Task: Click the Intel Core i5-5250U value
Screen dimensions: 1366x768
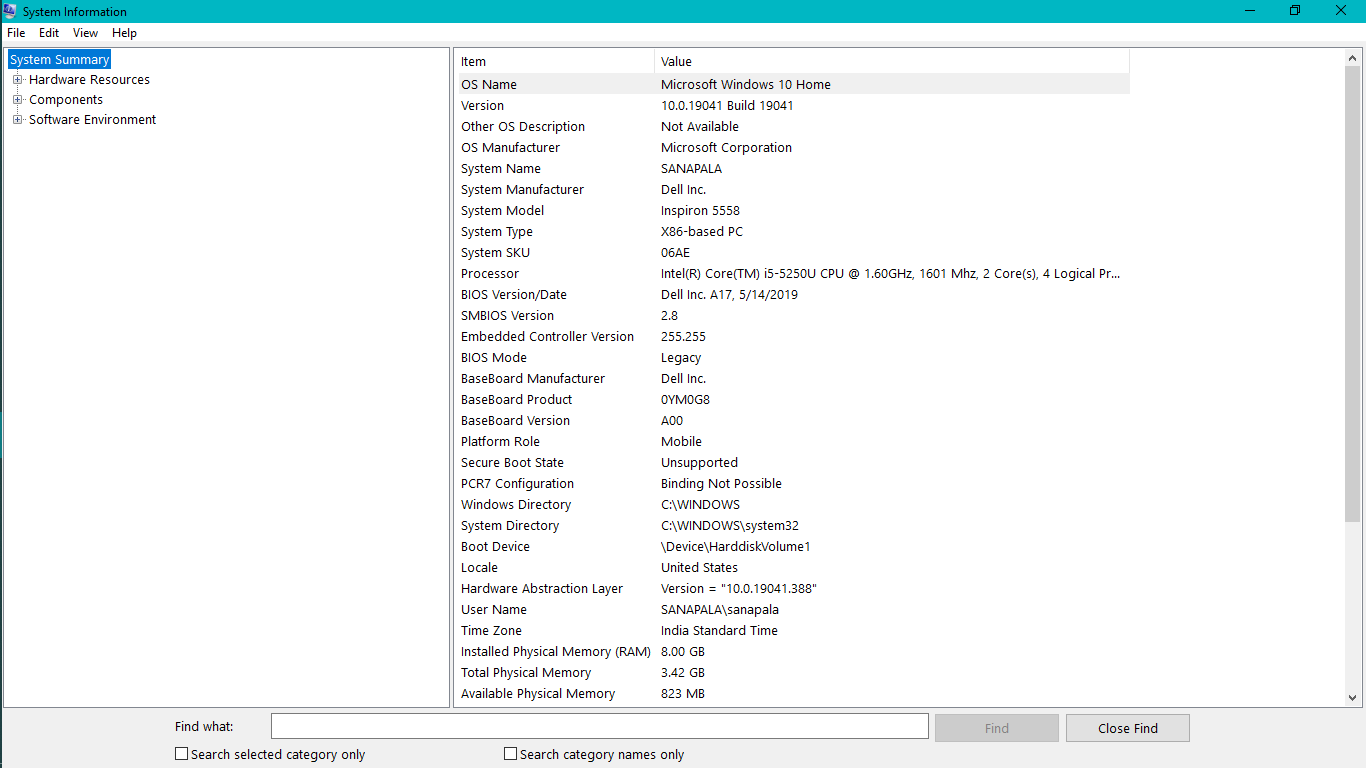Action: 891,274
